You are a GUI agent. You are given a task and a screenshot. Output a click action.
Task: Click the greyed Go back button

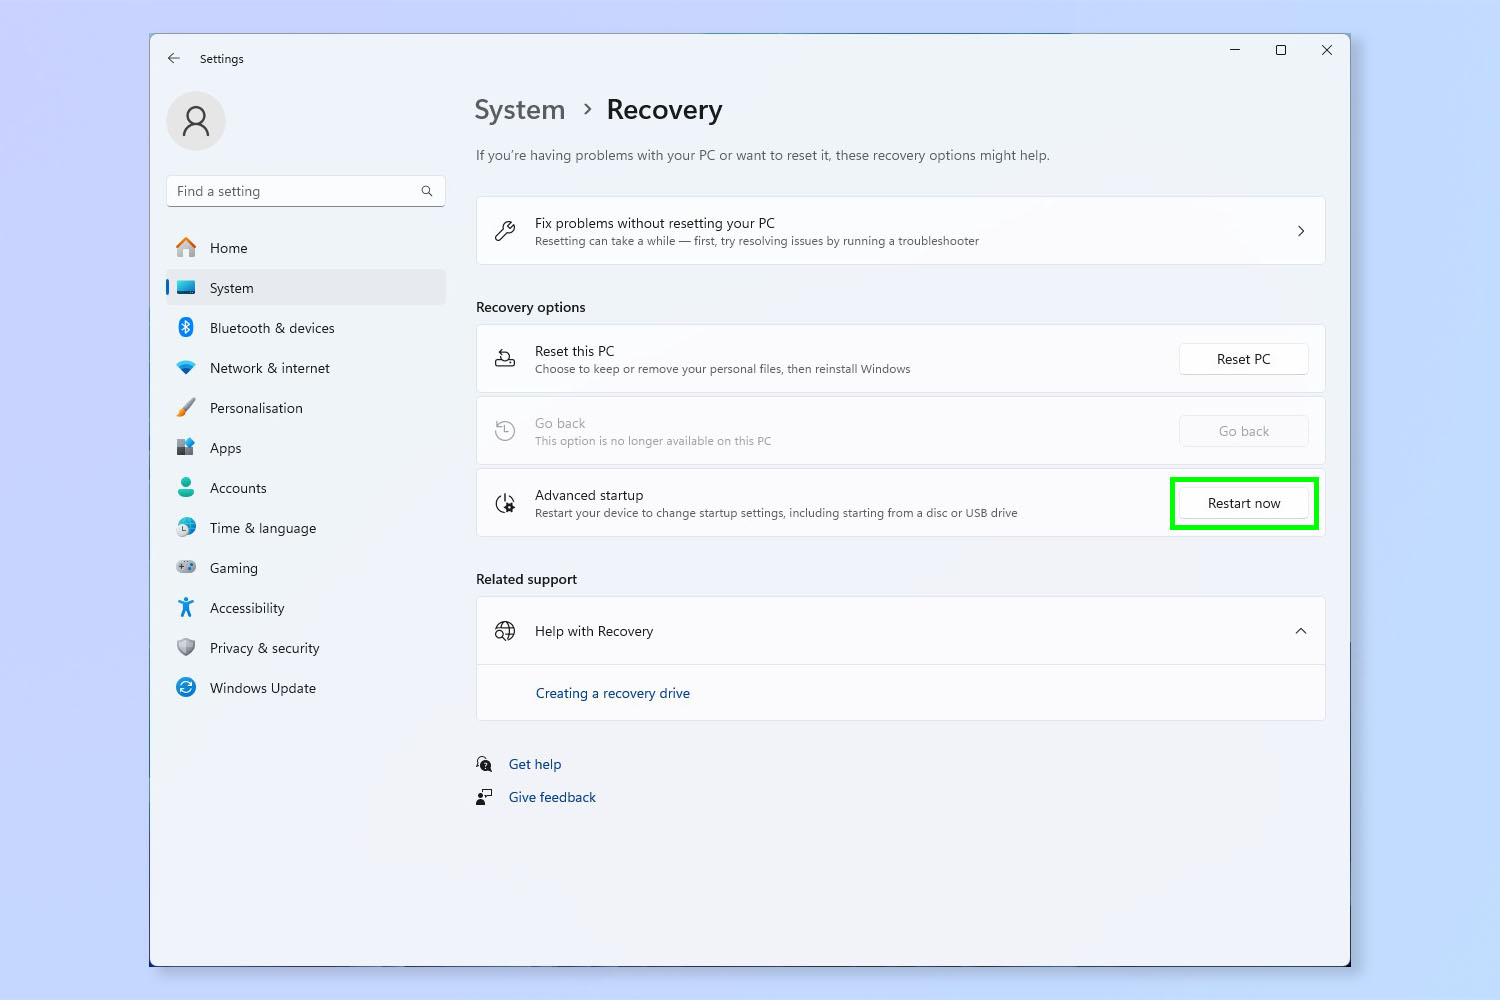1244,431
